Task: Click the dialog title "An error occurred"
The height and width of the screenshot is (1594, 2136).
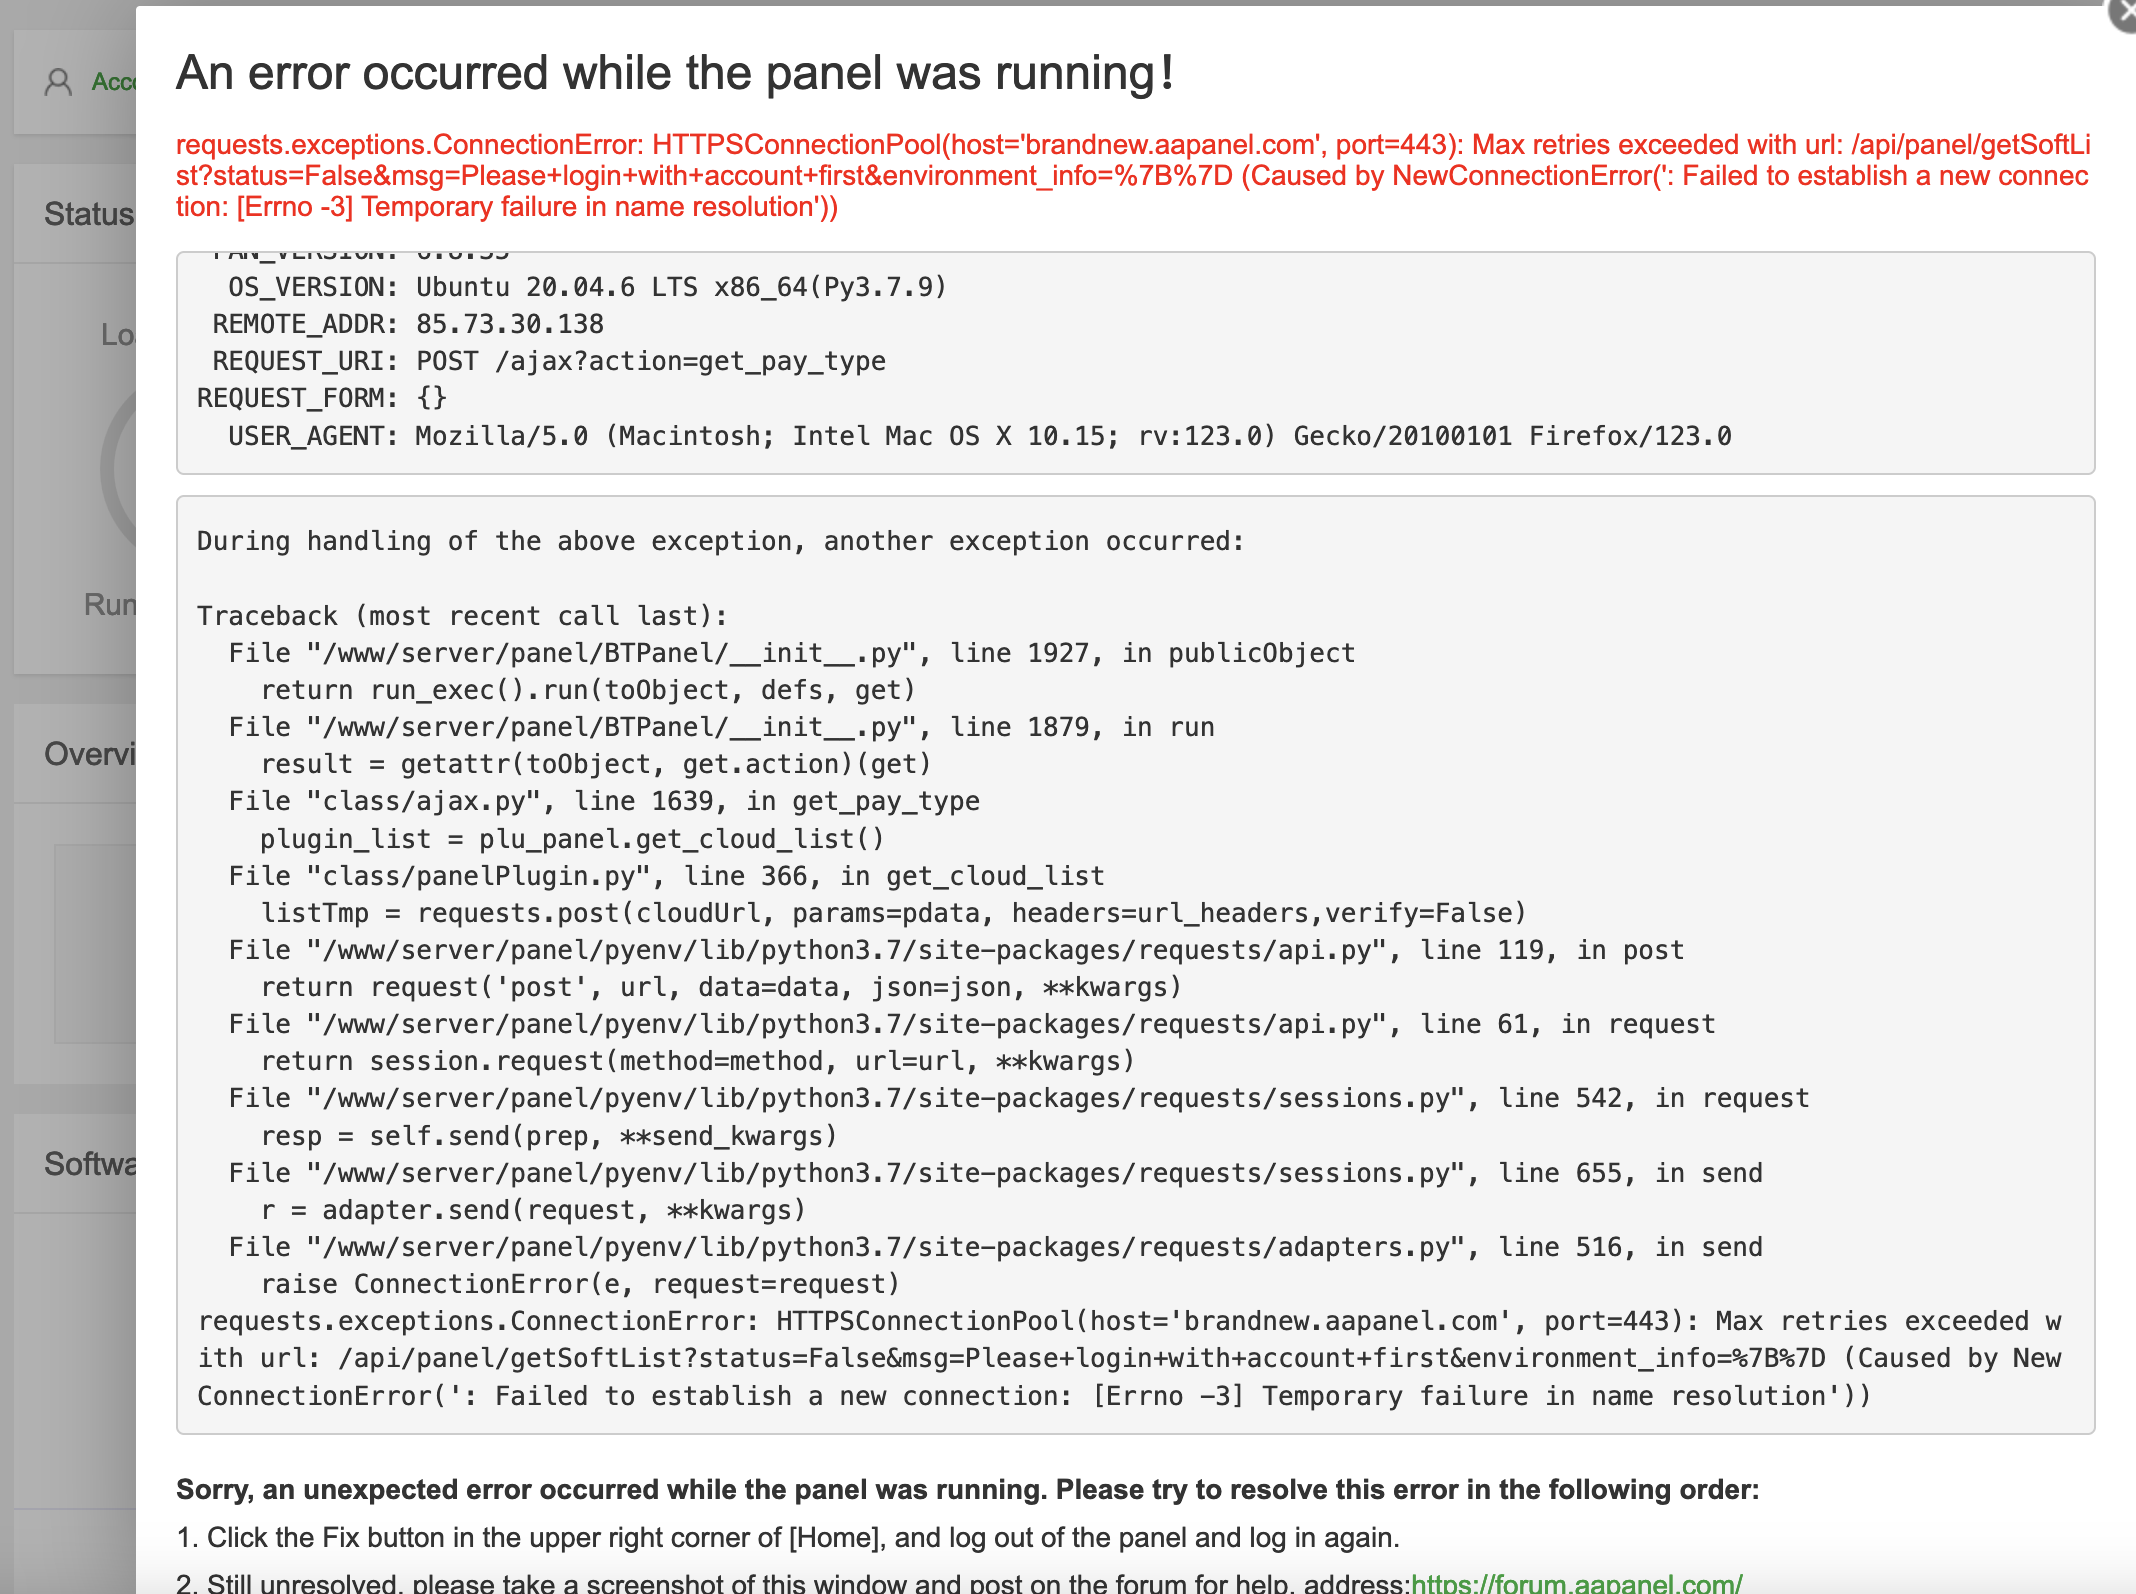Action: click(675, 73)
